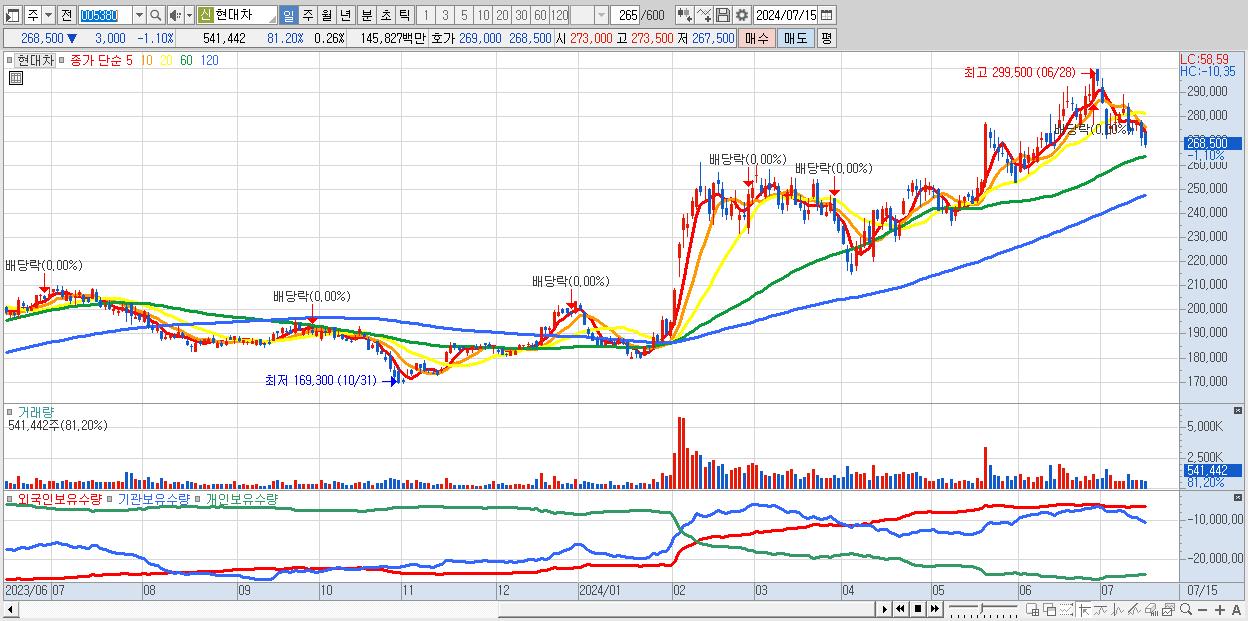Select the yearly (년) chart period
This screenshot has height=621, width=1248.
(345, 15)
